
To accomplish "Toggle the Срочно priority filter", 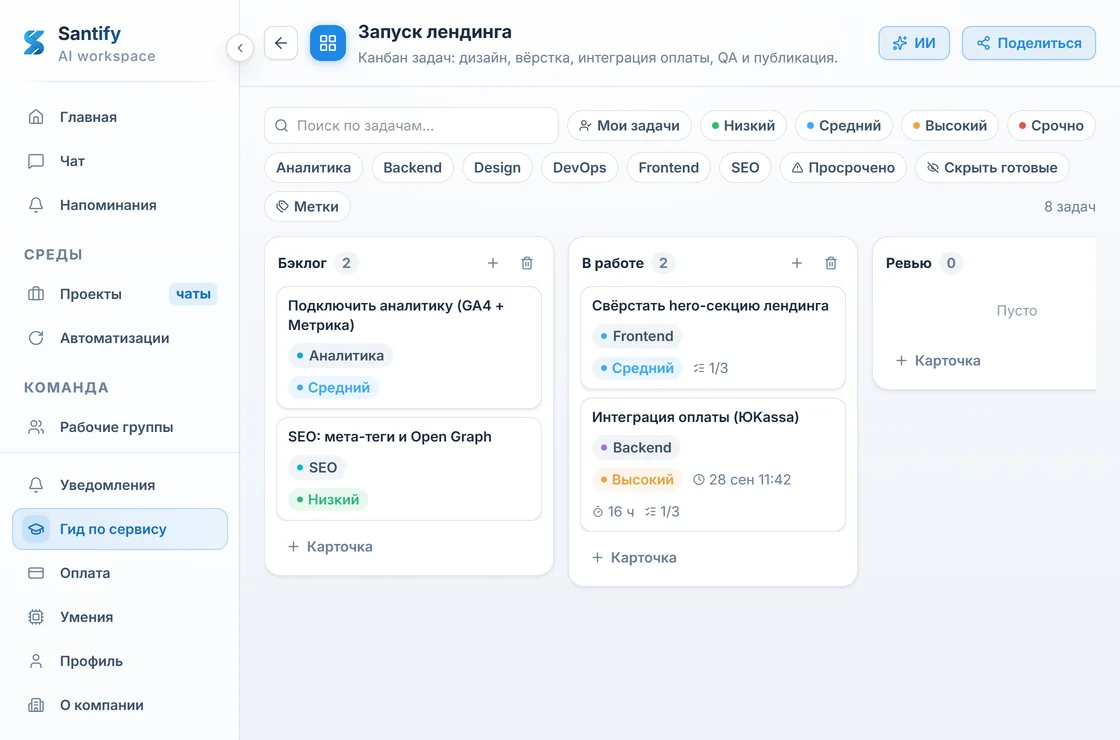I will 1051,126.
